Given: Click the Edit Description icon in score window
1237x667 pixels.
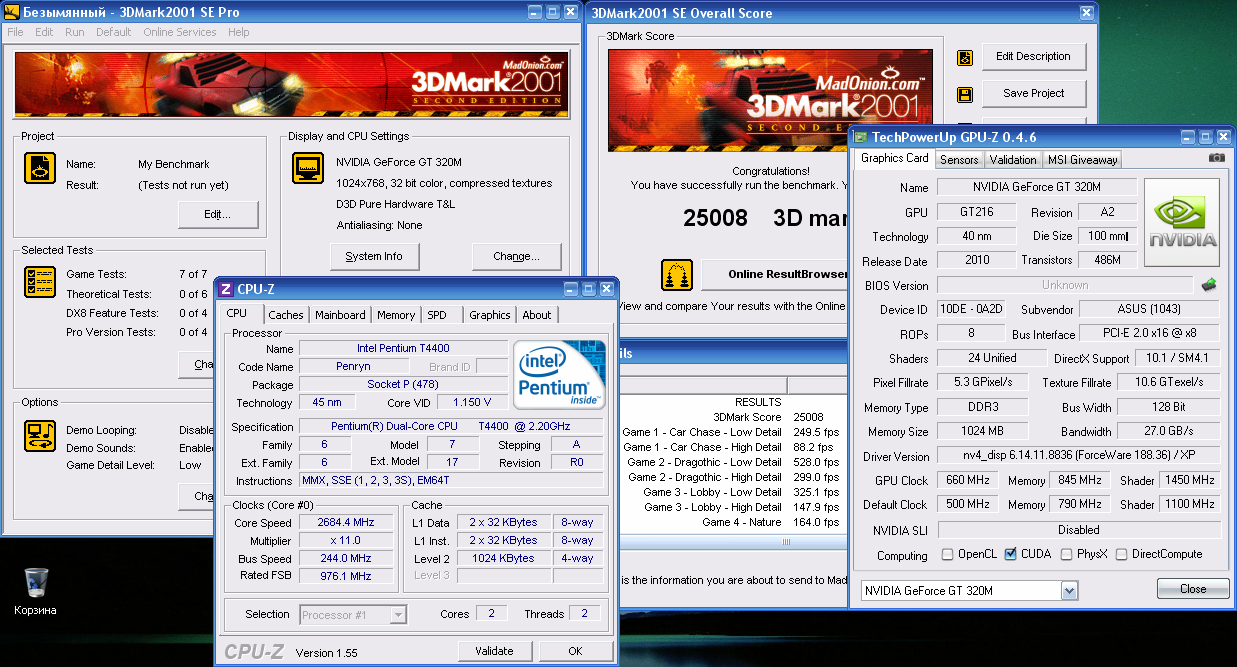Looking at the screenshot, I should point(965,58).
